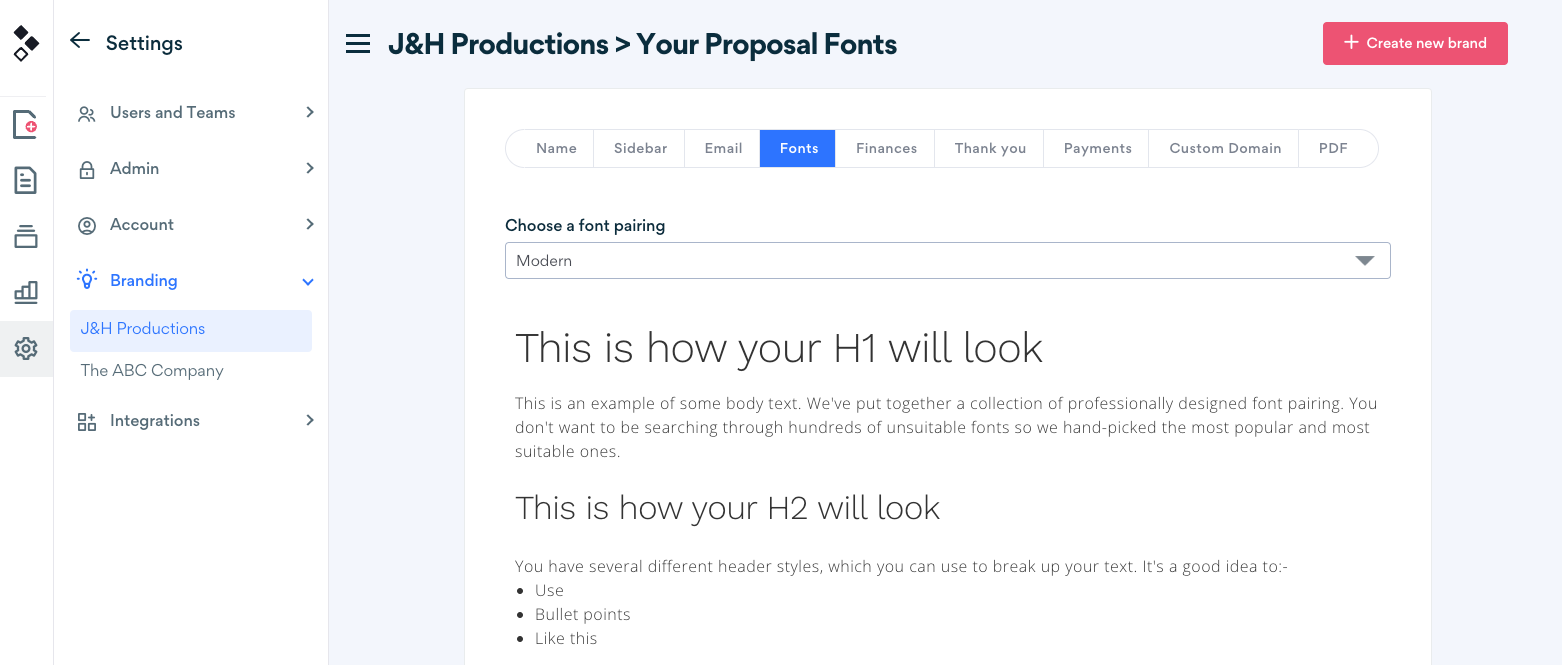Select The ABC Company brand
Viewport: 1562px width, 665px height.
(x=151, y=370)
